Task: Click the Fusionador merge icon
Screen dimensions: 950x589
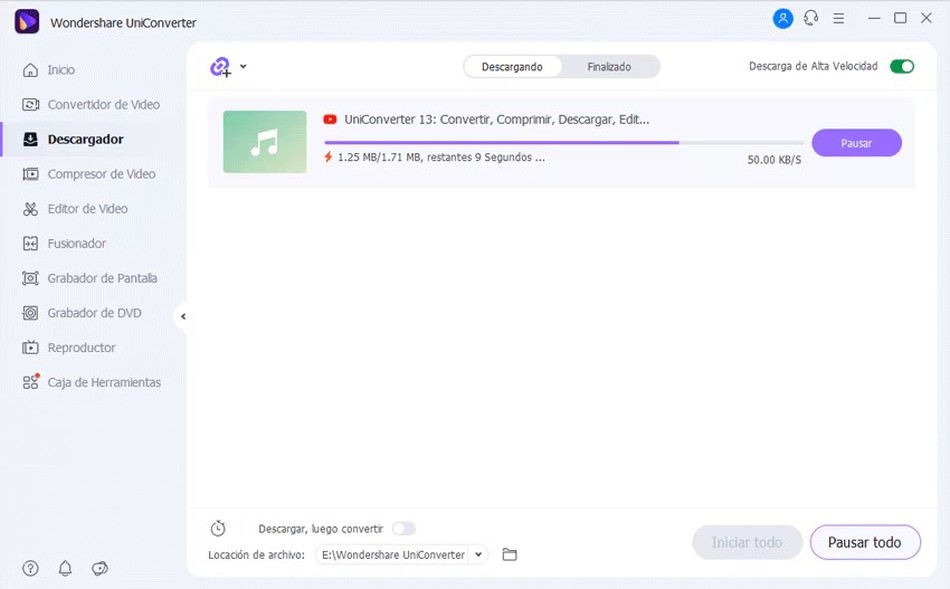Action: pos(30,244)
